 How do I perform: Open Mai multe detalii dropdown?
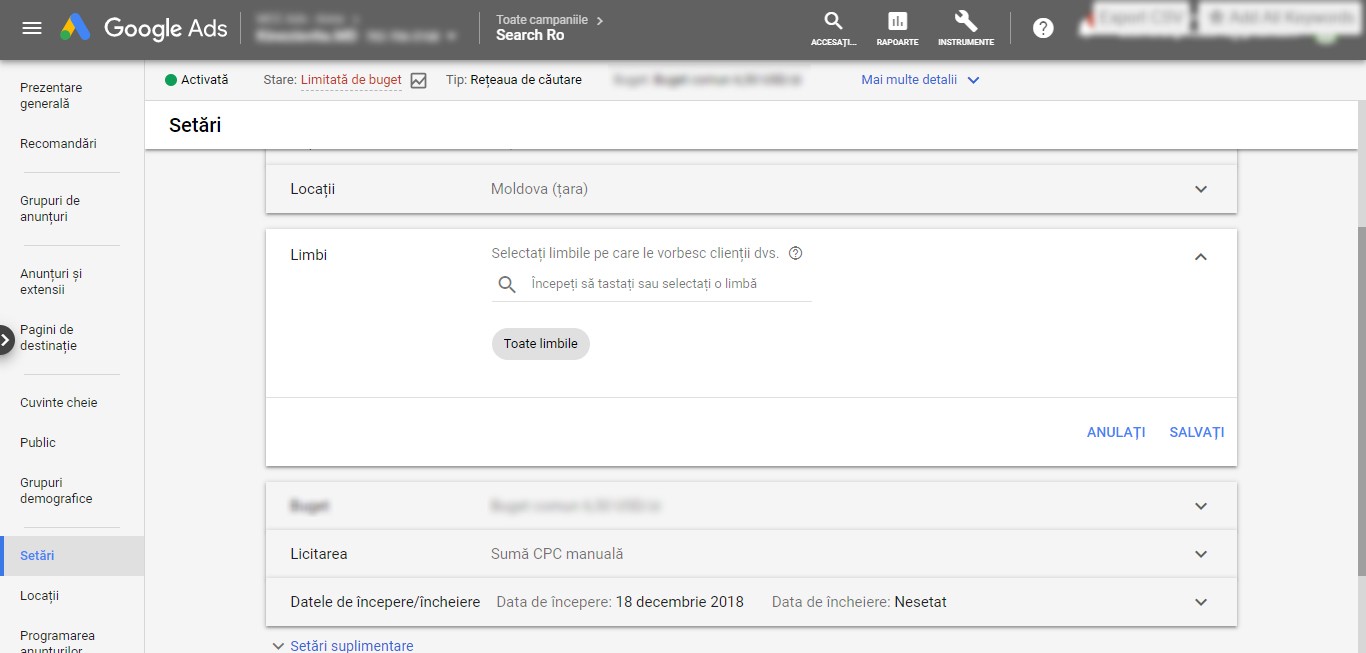click(x=920, y=80)
